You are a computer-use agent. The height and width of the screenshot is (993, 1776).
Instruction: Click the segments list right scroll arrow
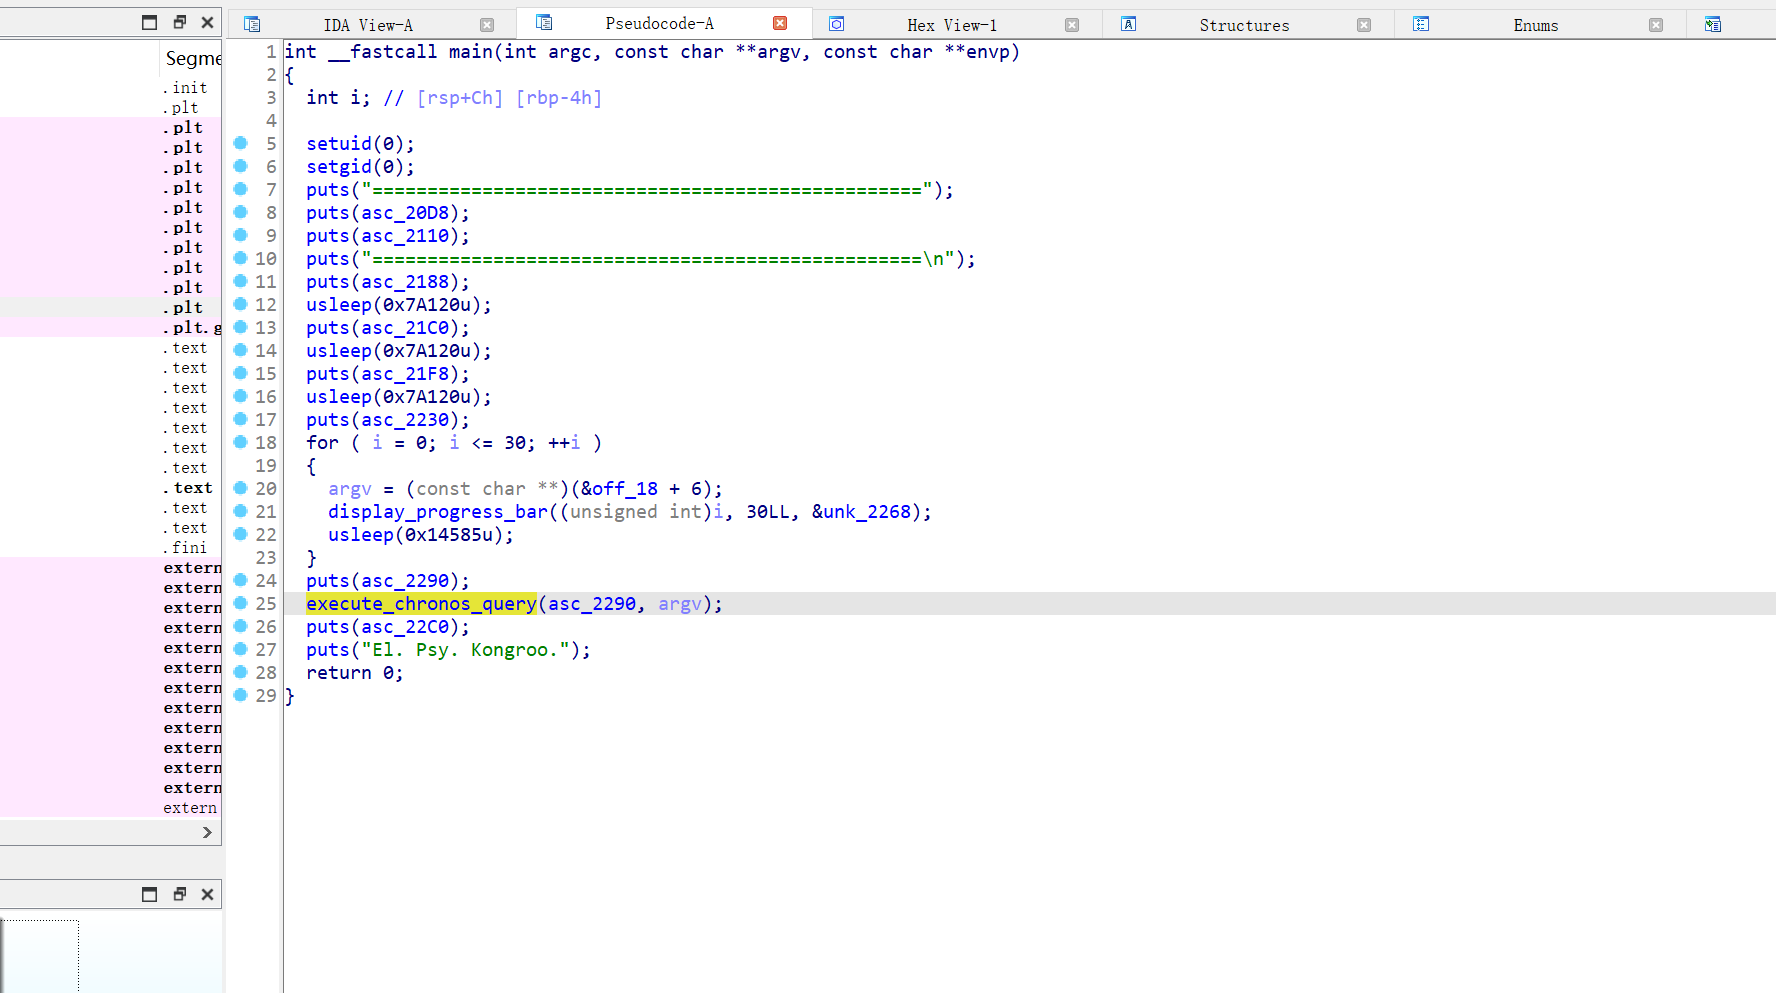207,832
